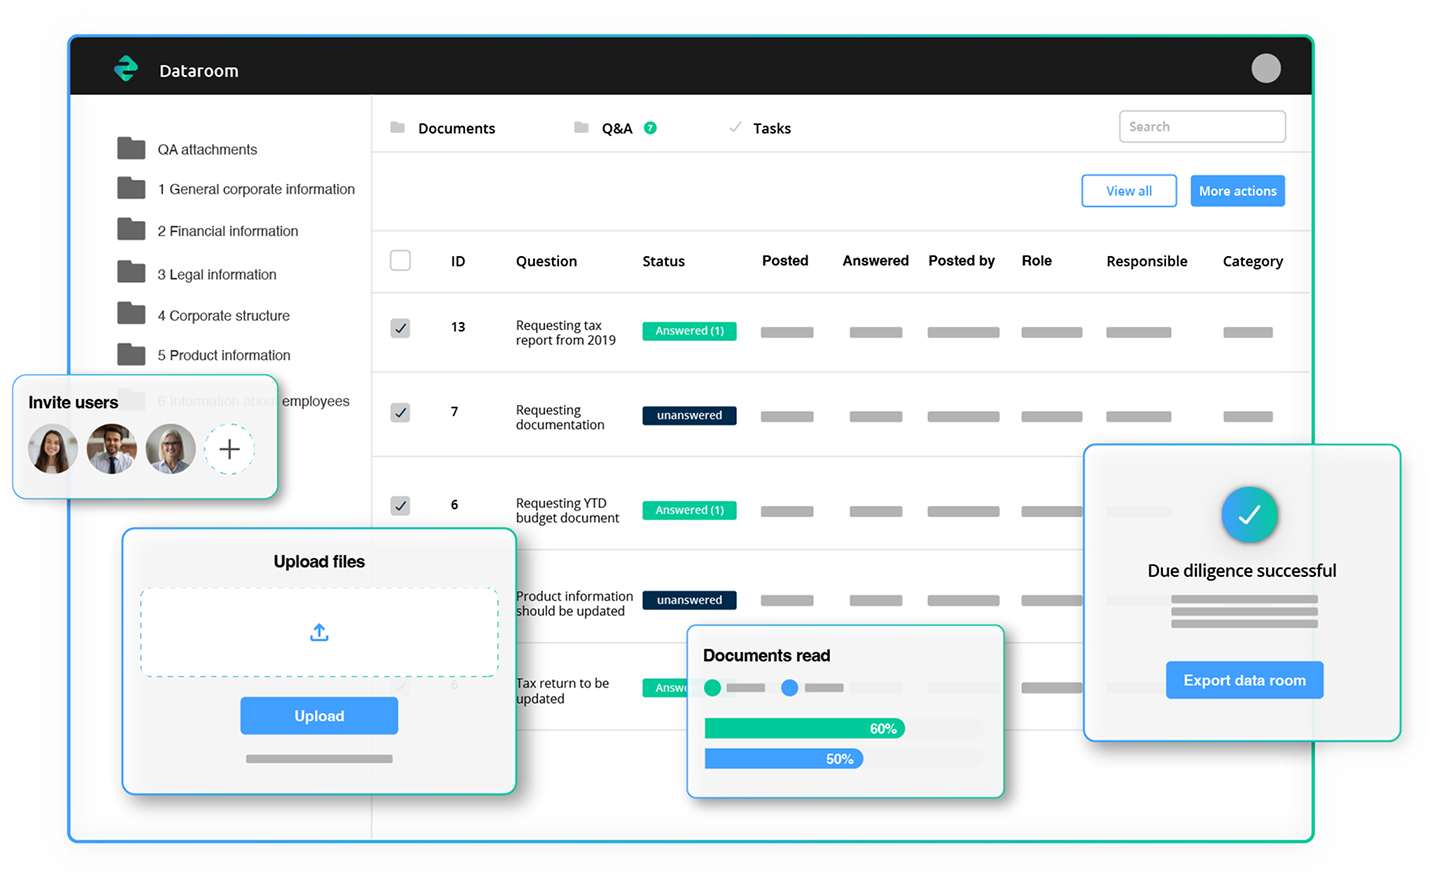Image resolution: width=1440 pixels, height=883 pixels.
Task: Click into the Search field
Action: (1202, 127)
